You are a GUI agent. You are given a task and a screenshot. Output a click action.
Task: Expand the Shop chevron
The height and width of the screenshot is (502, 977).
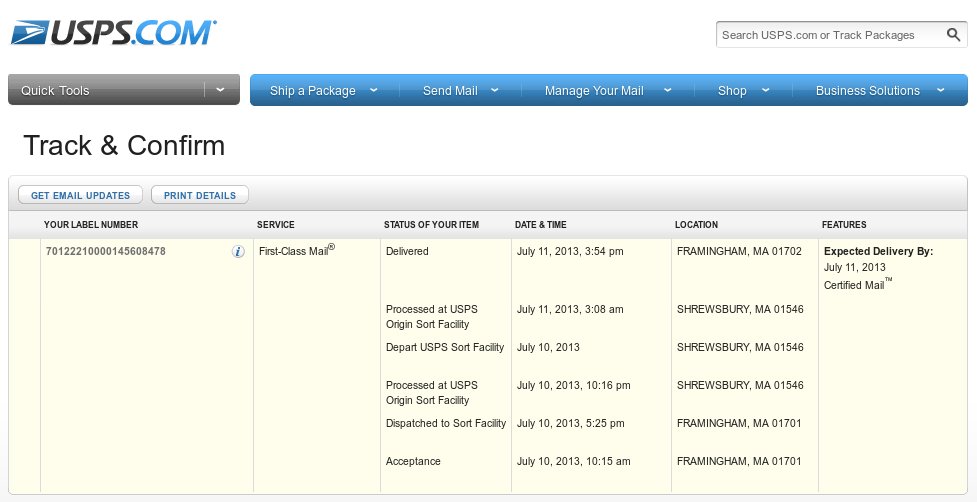click(x=765, y=90)
